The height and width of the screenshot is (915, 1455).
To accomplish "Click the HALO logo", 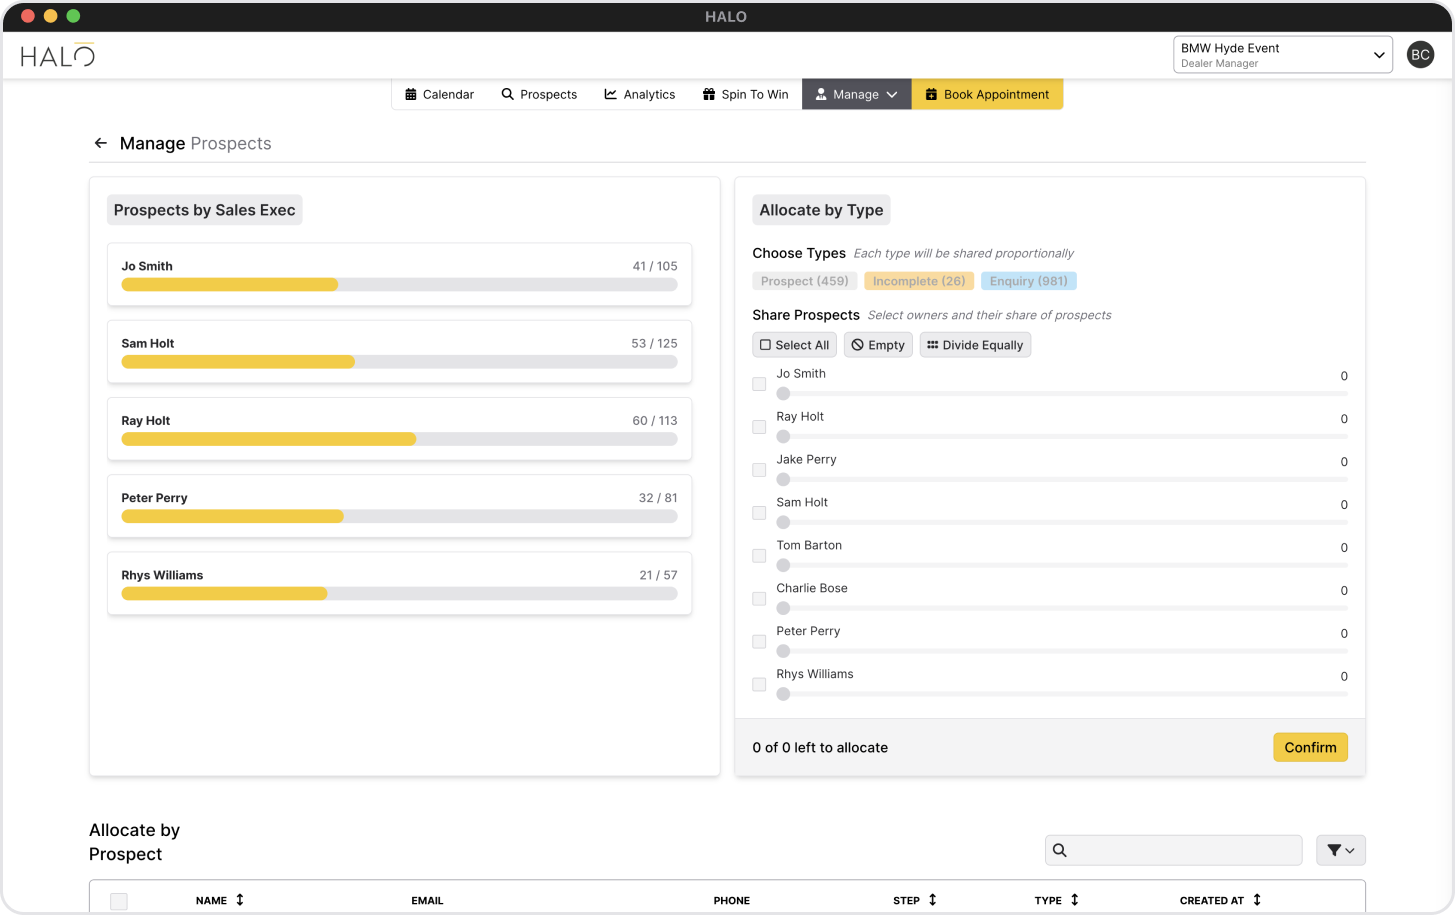I will (58, 56).
